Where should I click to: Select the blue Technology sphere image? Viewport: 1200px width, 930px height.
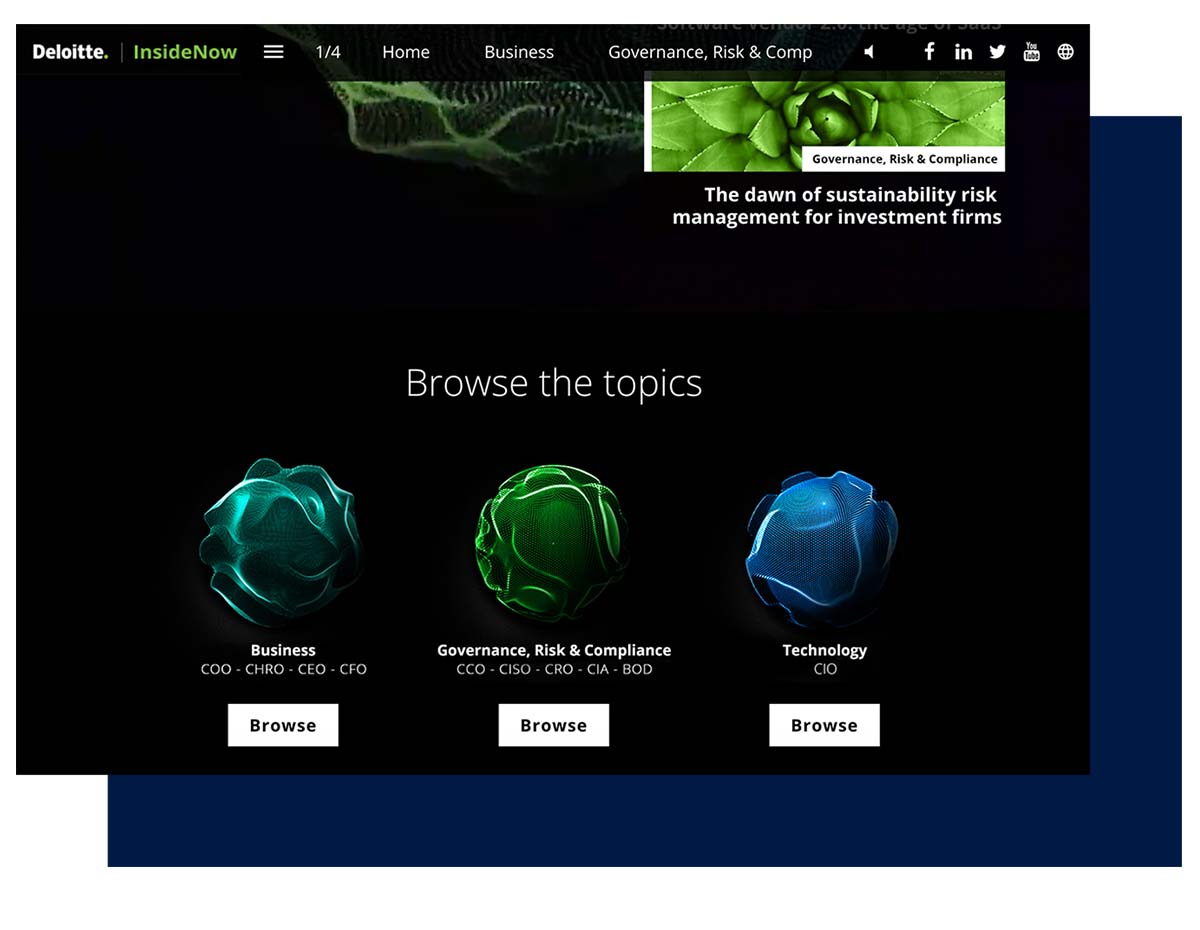coord(822,542)
